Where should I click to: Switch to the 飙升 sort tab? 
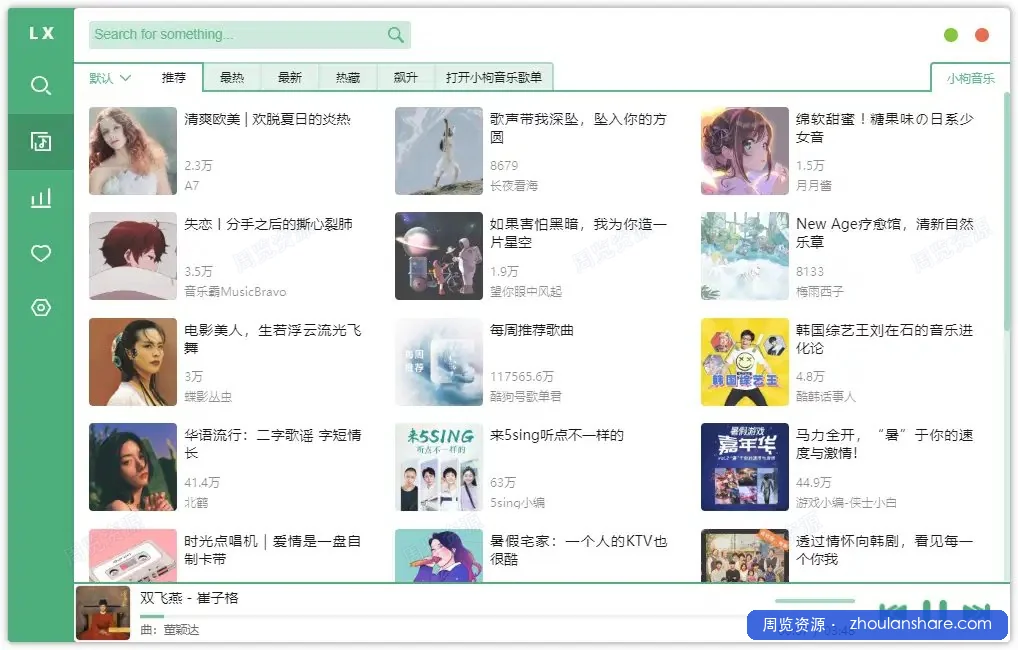click(x=405, y=78)
